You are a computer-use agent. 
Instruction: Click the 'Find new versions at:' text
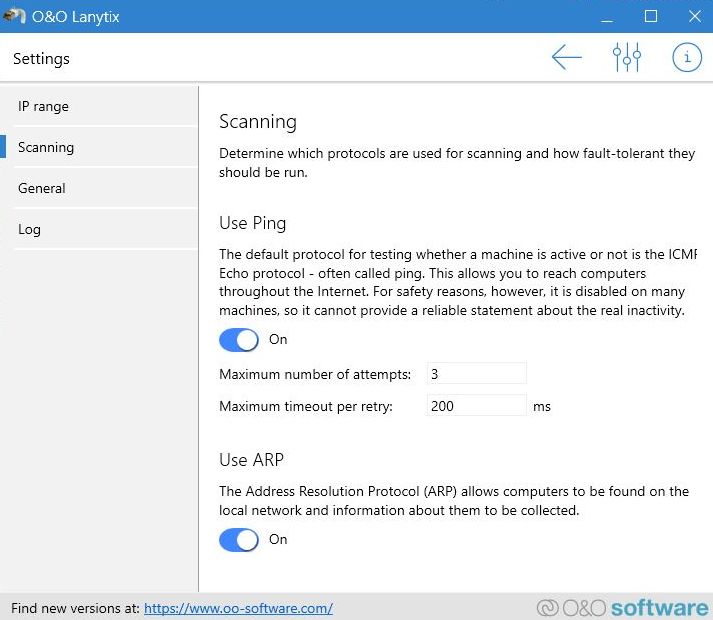[75, 608]
